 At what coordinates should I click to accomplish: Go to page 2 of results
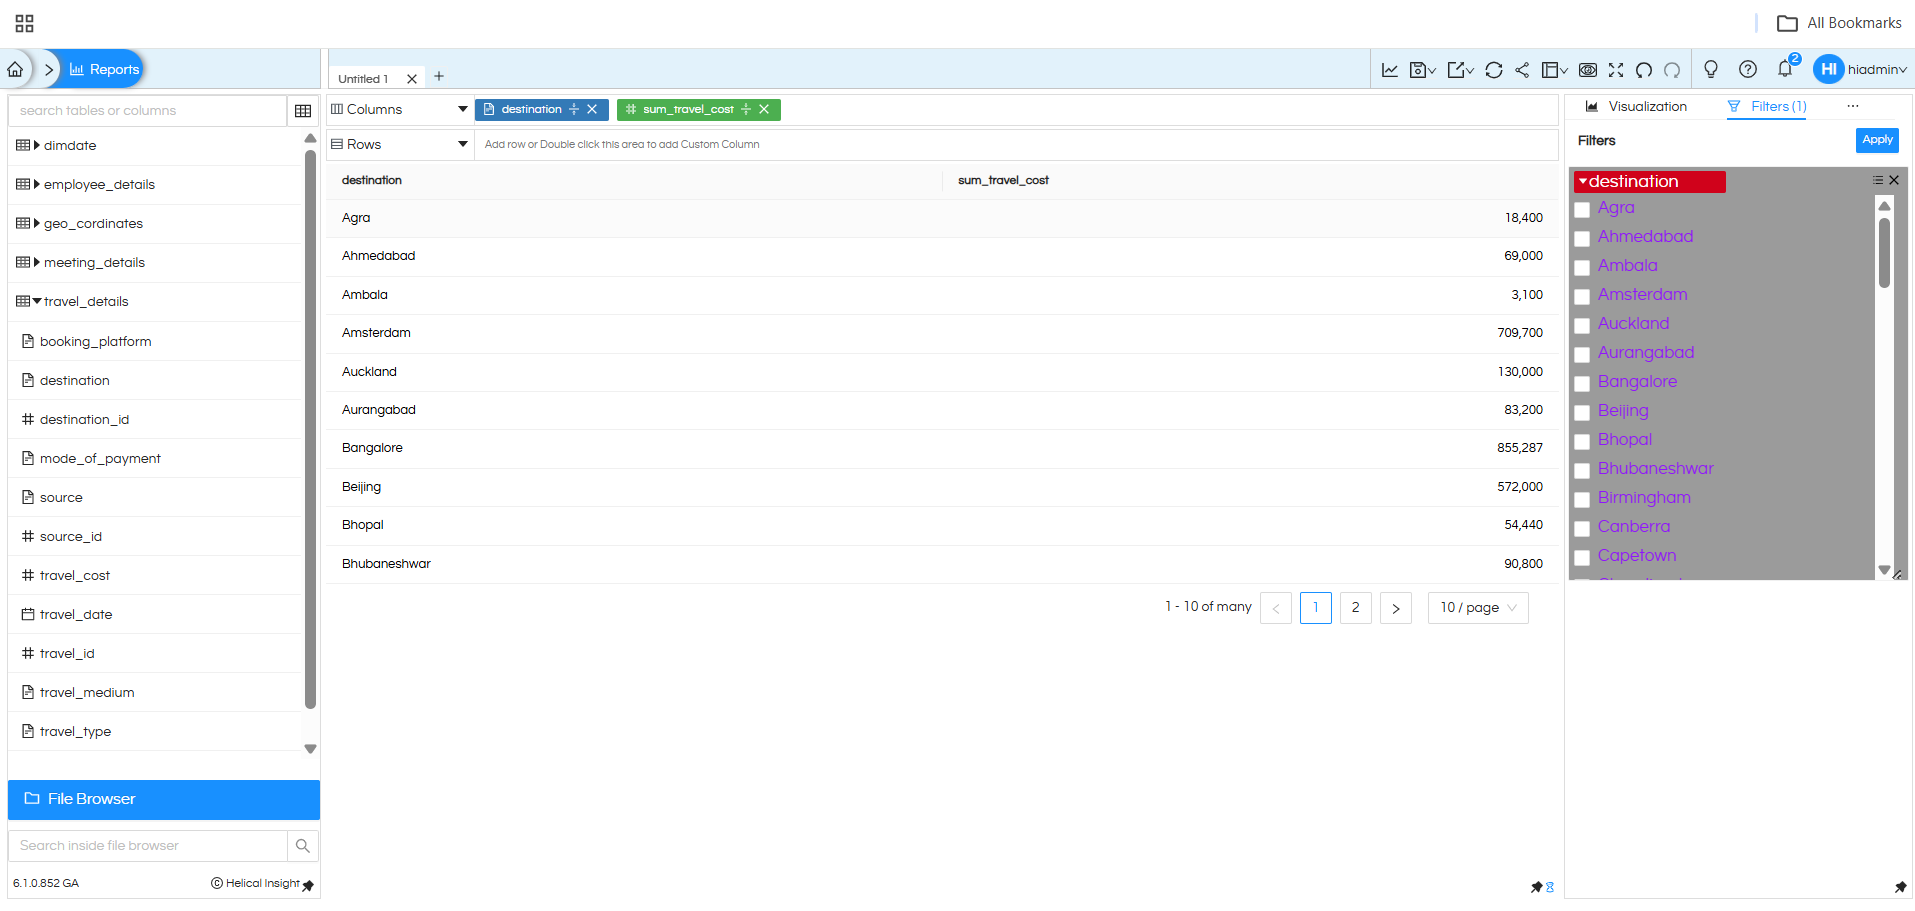(1355, 608)
